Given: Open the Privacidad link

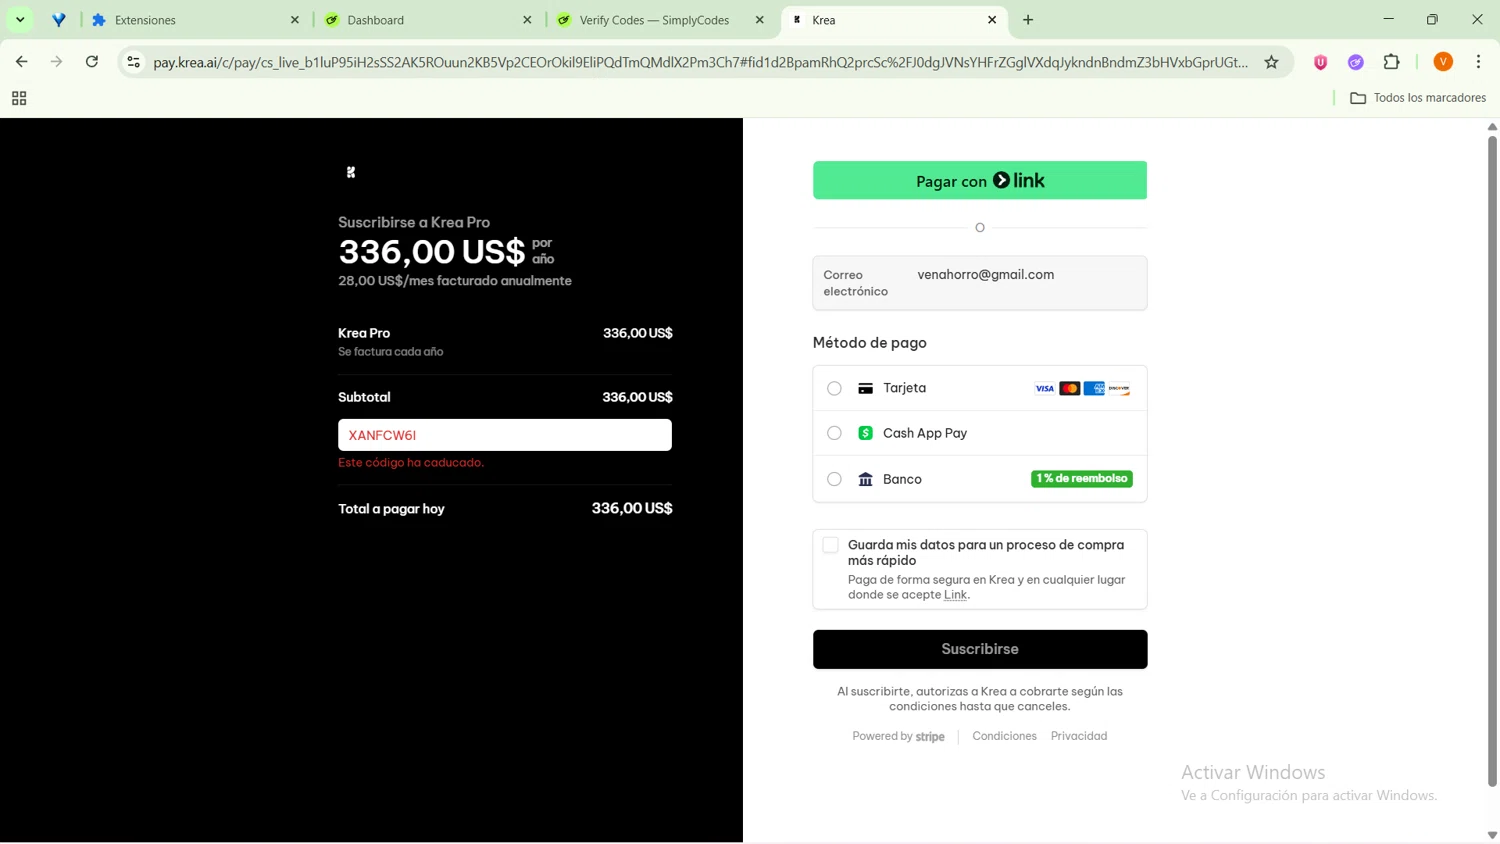Looking at the screenshot, I should tap(1079, 736).
